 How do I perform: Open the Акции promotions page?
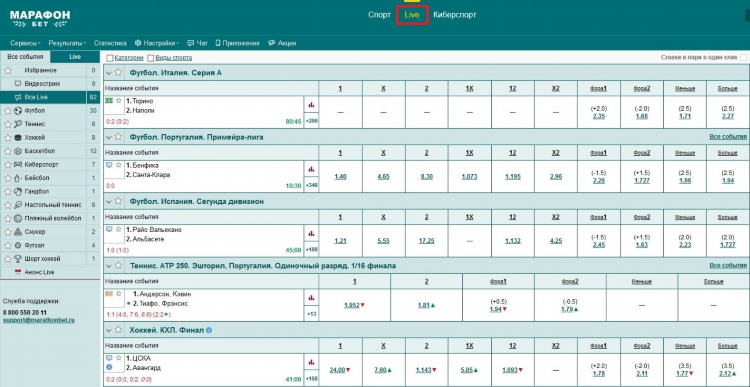tap(282, 43)
